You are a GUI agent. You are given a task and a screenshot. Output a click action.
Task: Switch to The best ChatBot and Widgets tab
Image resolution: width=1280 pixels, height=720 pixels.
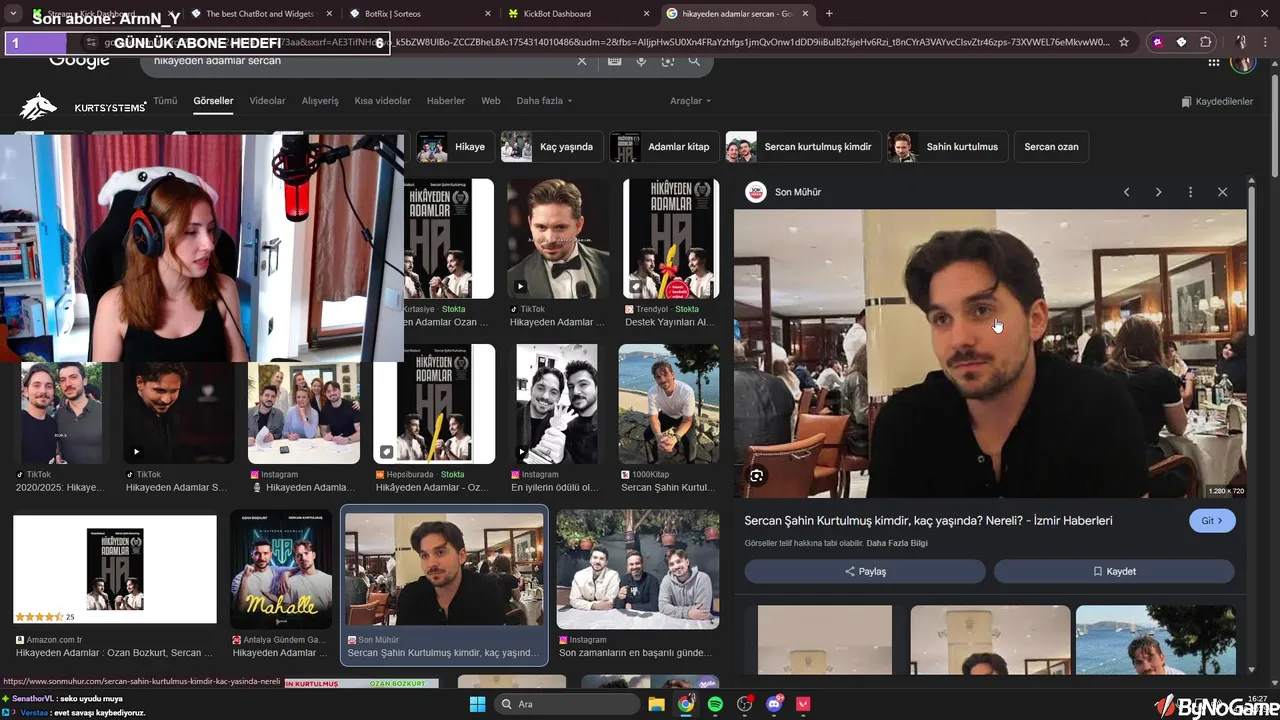(x=262, y=13)
